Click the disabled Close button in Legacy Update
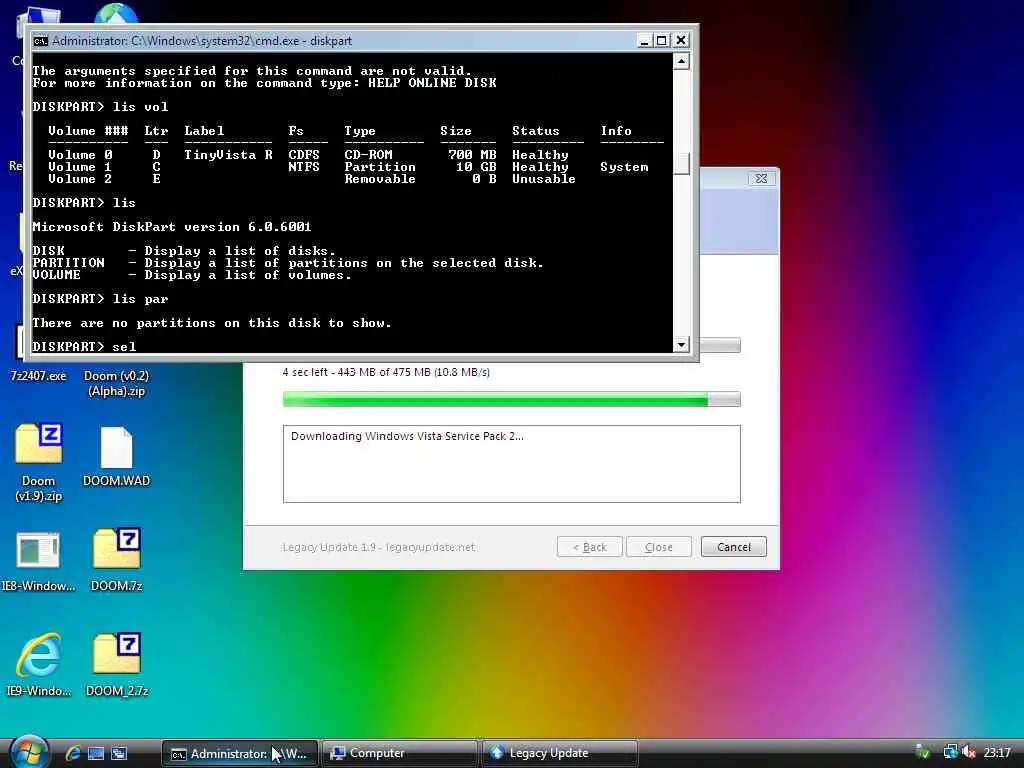Viewport: 1024px width, 768px height. coord(658,547)
